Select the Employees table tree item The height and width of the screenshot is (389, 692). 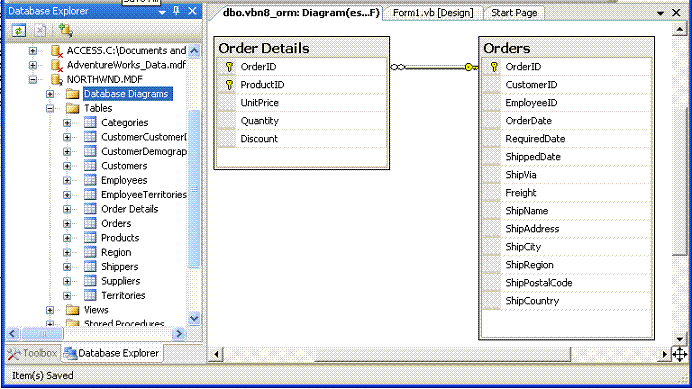pos(124,180)
